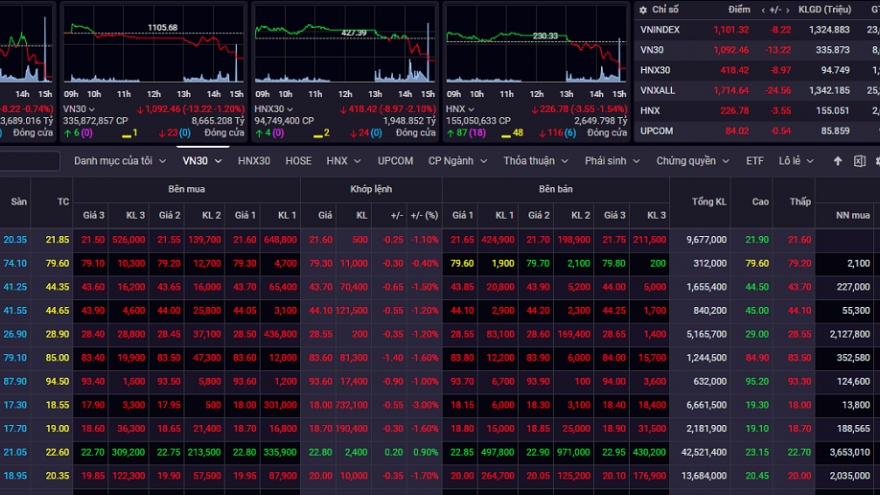Click the Tổng KL column header
880x495 pixels.
(708, 202)
